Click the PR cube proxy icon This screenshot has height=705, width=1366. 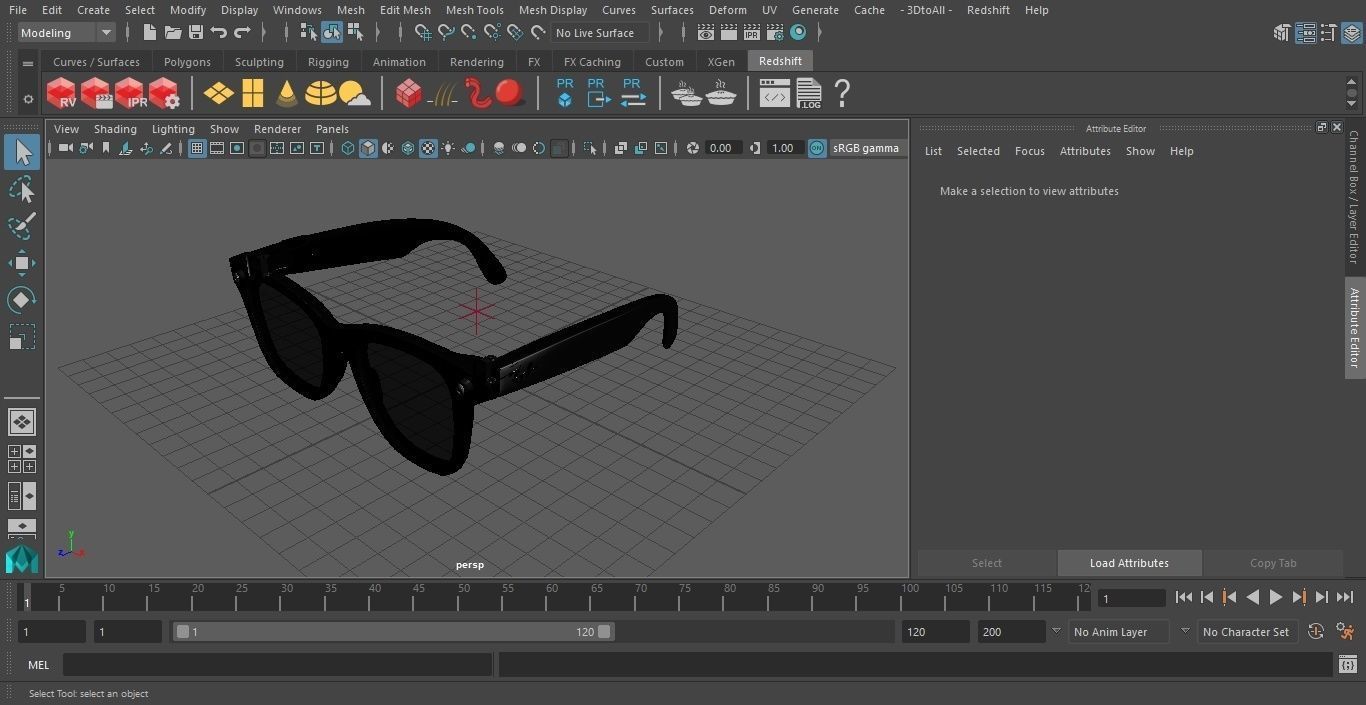pyautogui.click(x=565, y=92)
